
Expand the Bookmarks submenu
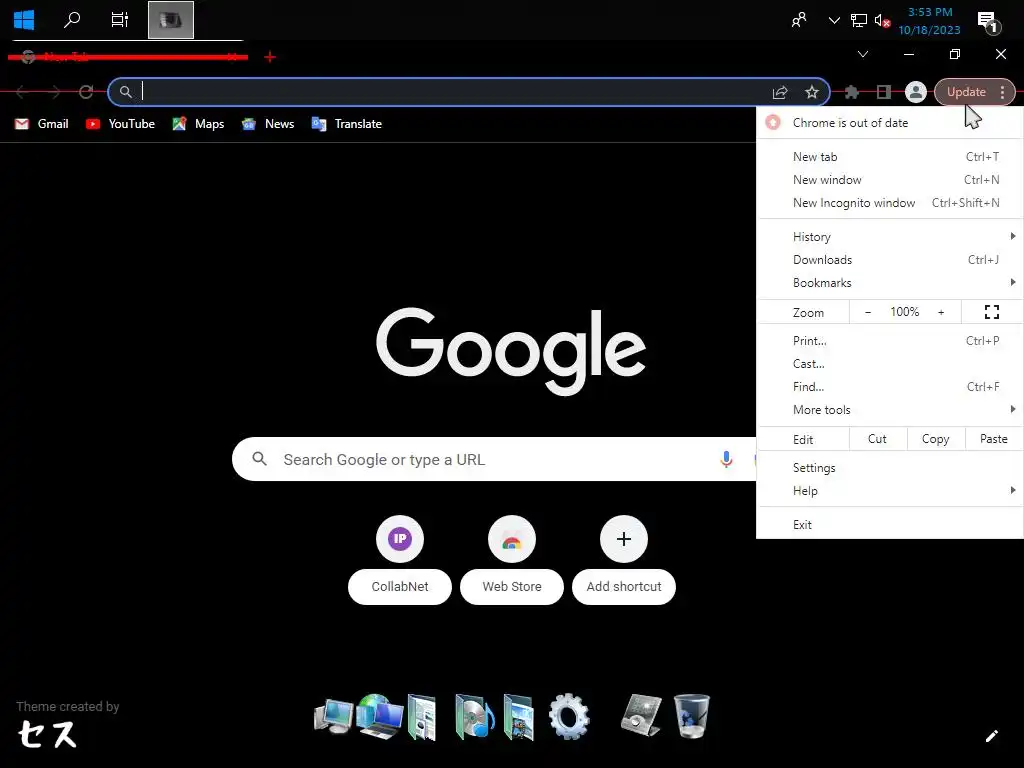(x=889, y=283)
